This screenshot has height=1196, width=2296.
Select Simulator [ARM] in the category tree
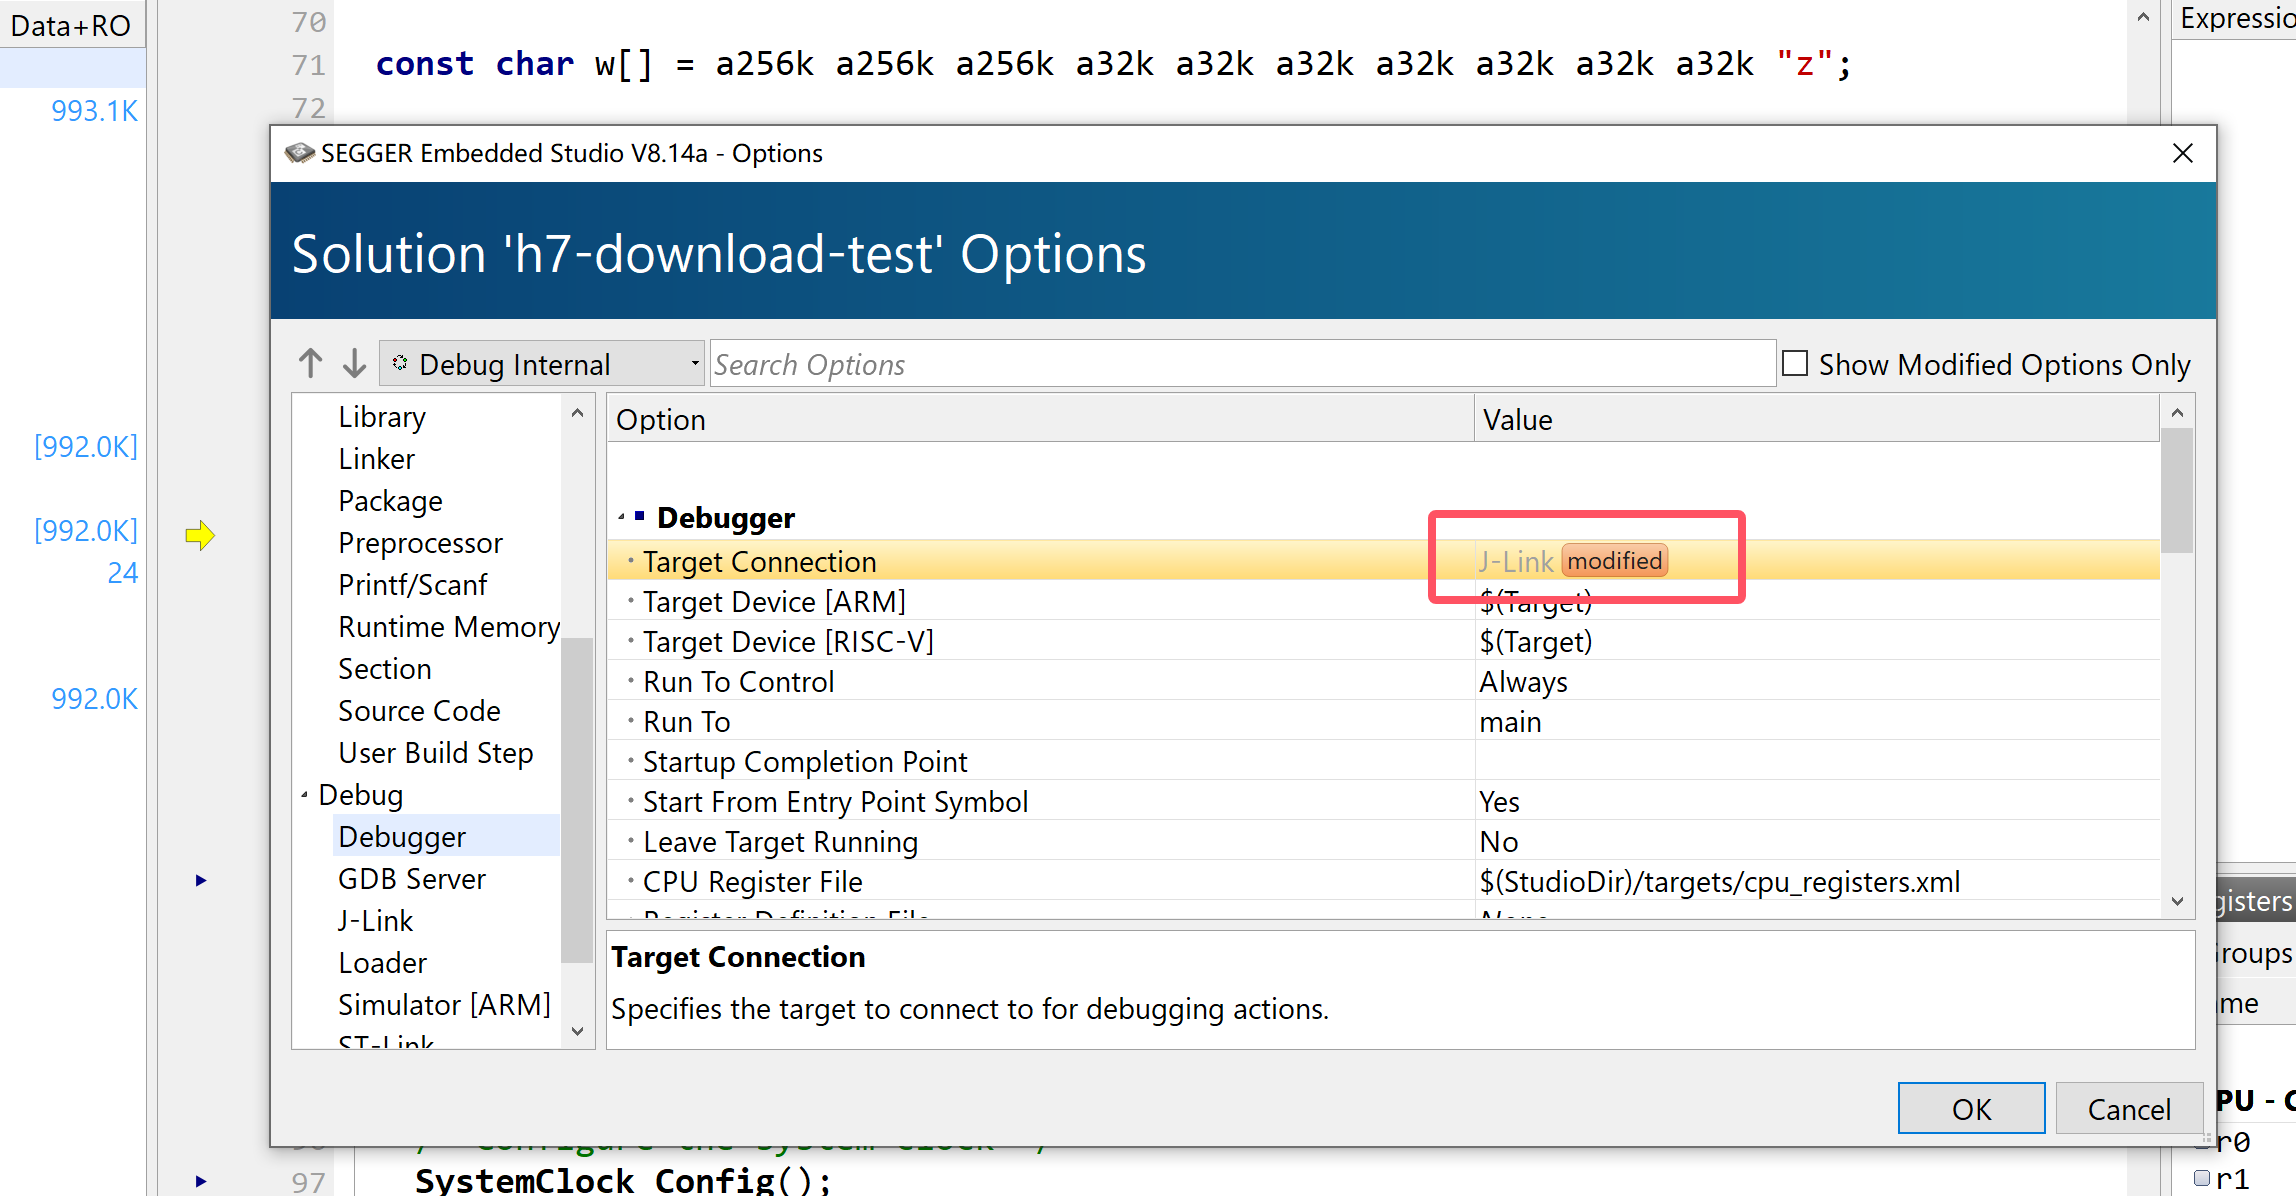[444, 1005]
